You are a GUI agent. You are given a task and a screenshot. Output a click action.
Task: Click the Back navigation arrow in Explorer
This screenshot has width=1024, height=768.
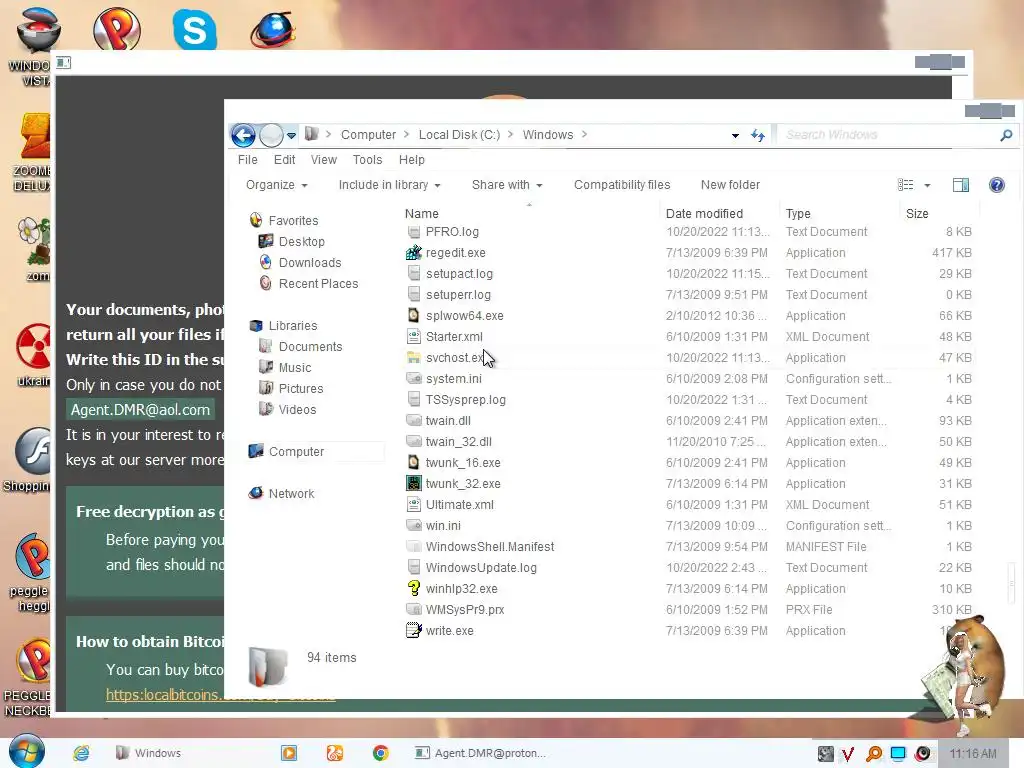pos(243,135)
